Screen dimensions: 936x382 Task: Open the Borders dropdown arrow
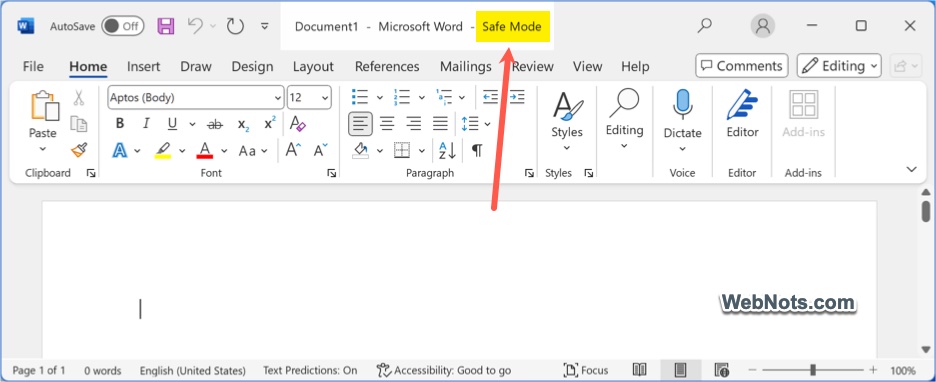pos(421,150)
